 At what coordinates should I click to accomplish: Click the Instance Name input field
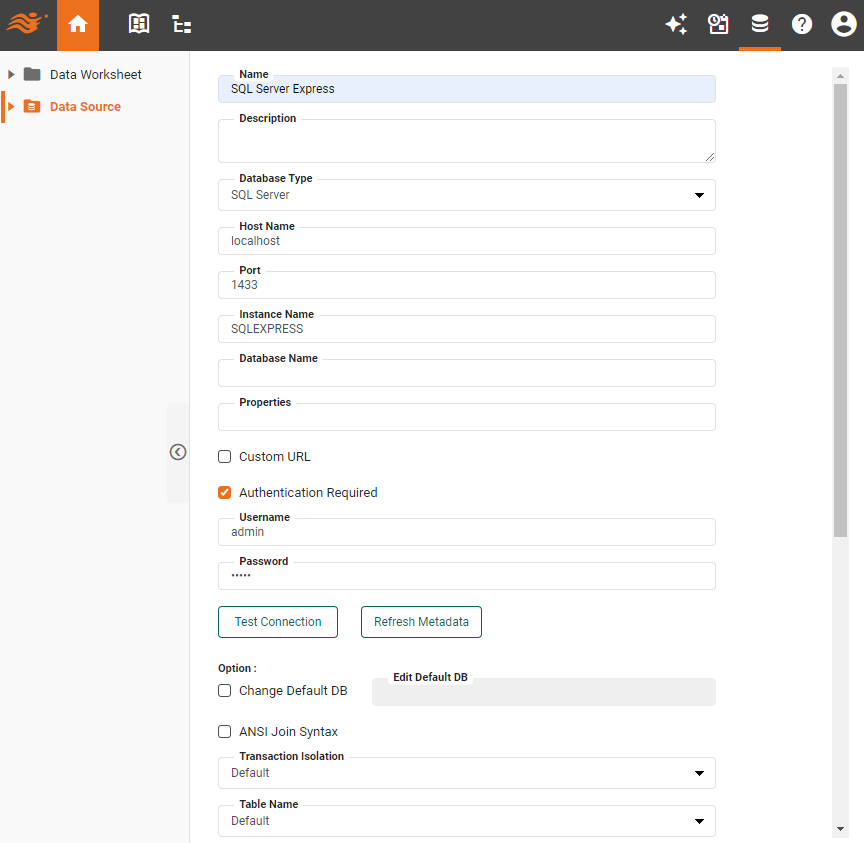(466, 328)
